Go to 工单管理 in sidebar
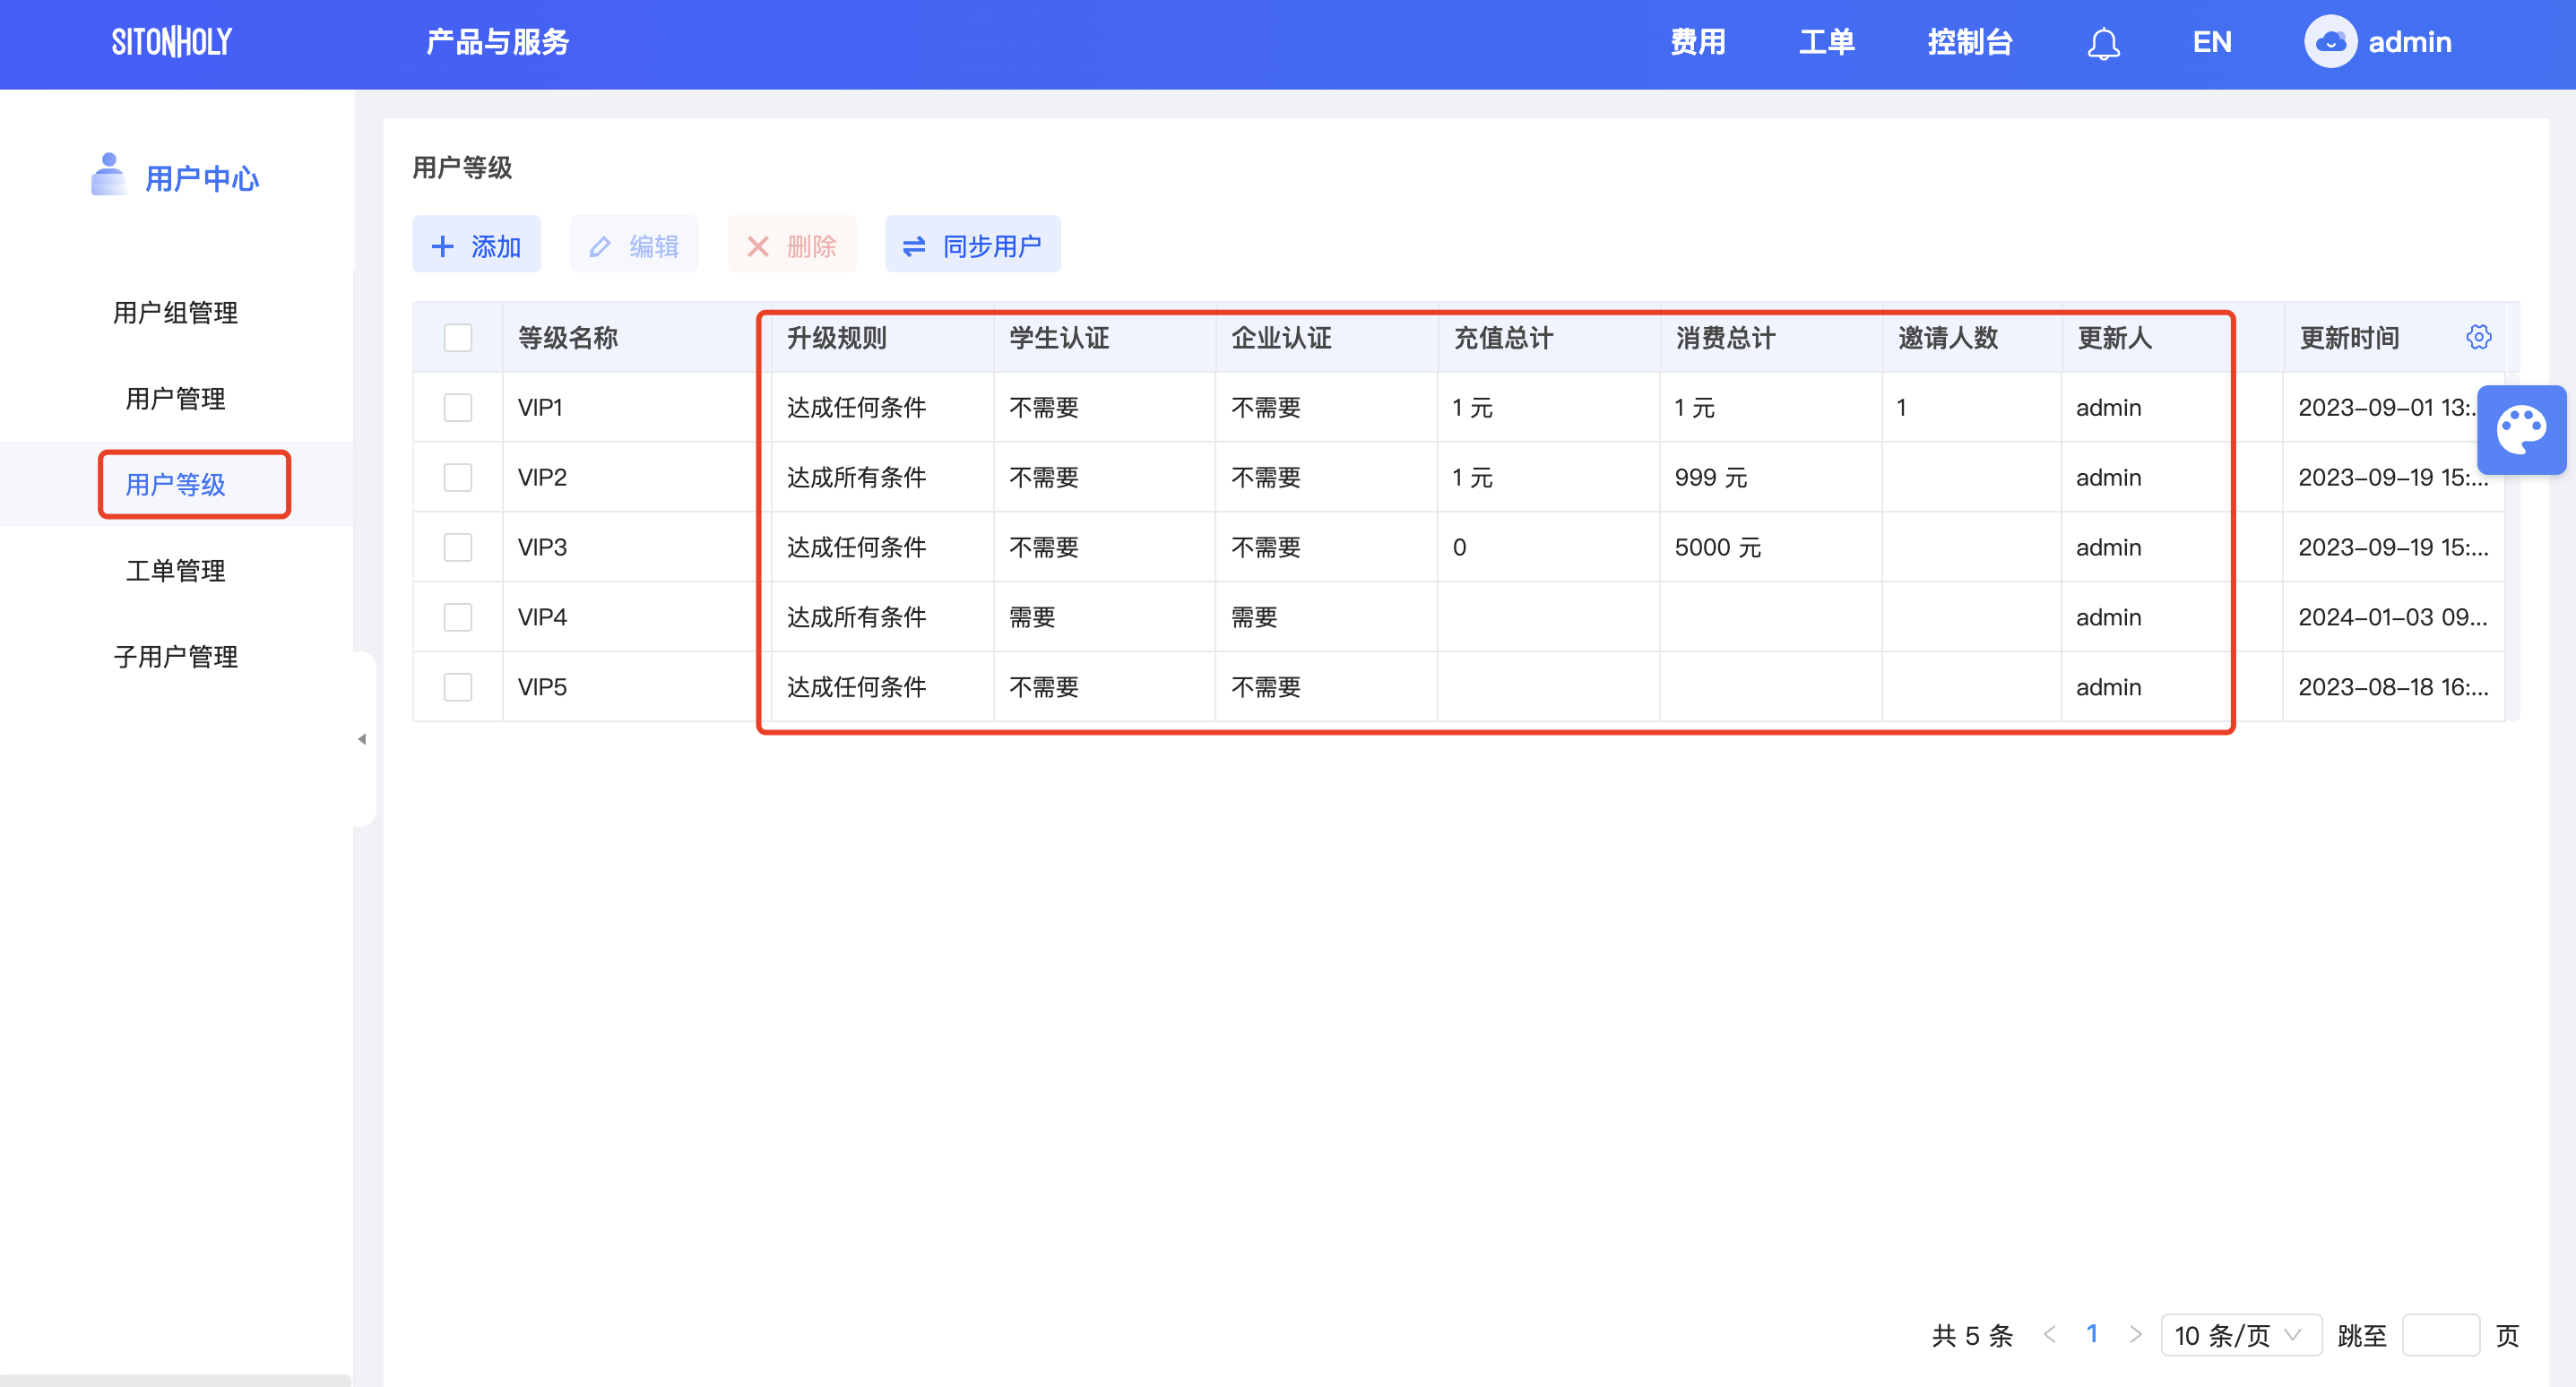Viewport: 2576px width, 1387px height. [175, 571]
